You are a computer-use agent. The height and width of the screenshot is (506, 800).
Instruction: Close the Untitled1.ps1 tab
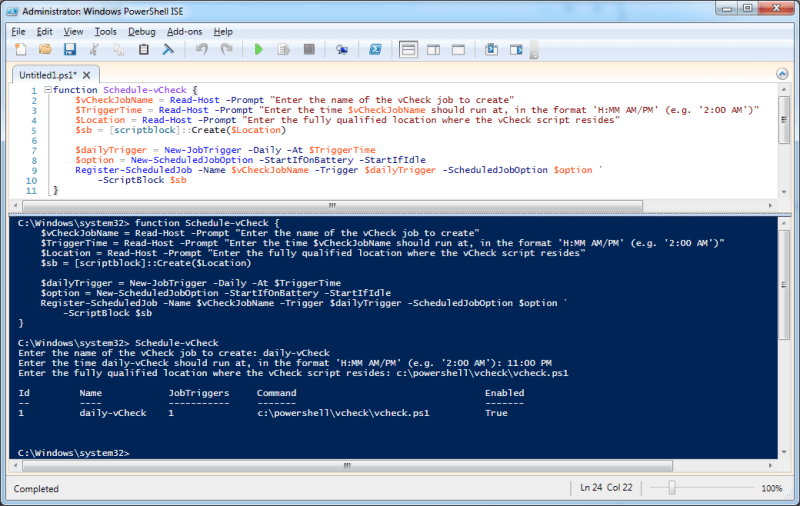[x=87, y=75]
